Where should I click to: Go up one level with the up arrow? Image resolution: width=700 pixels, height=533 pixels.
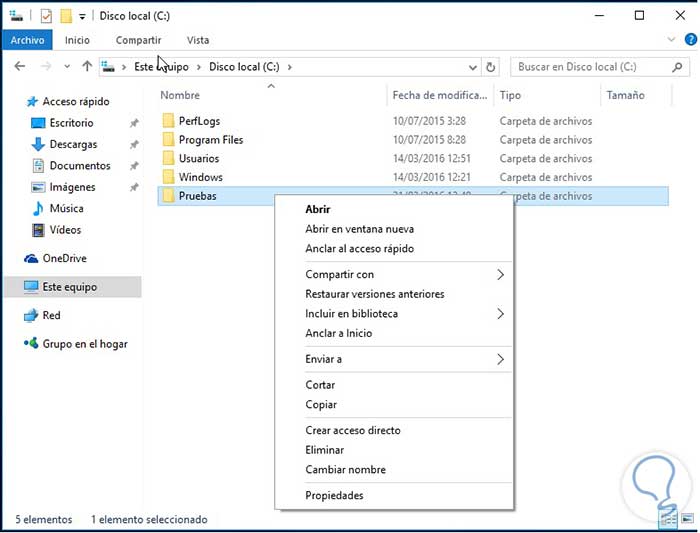[87, 67]
